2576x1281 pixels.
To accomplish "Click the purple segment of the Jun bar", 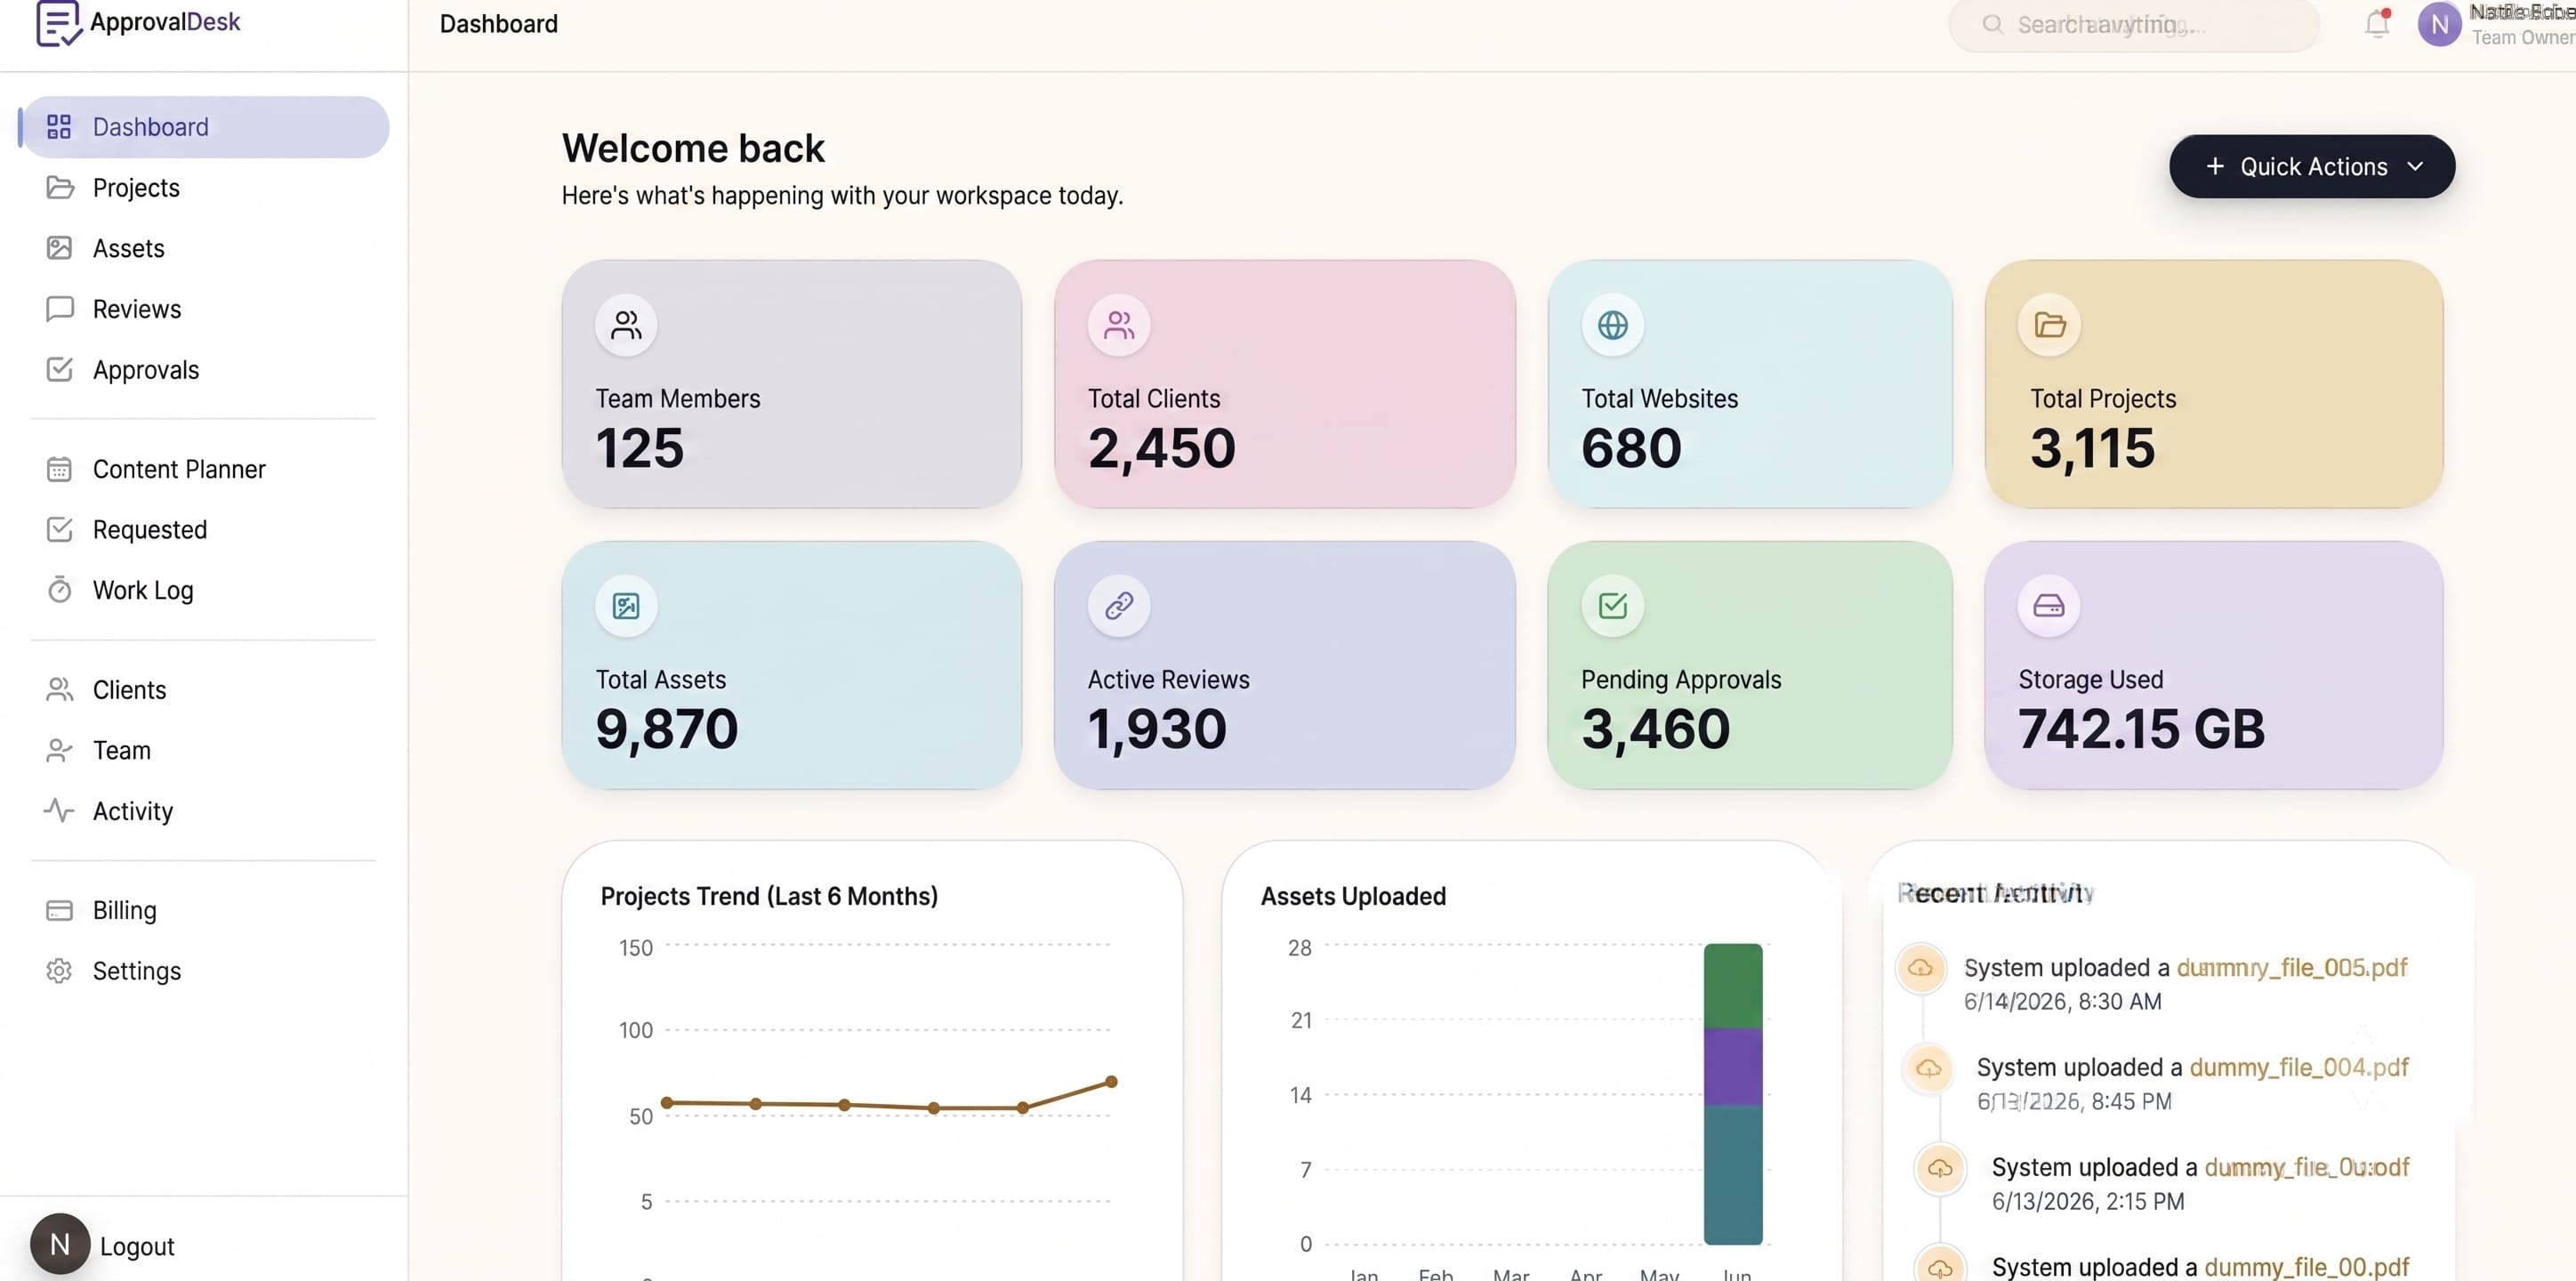I will [x=1733, y=1067].
